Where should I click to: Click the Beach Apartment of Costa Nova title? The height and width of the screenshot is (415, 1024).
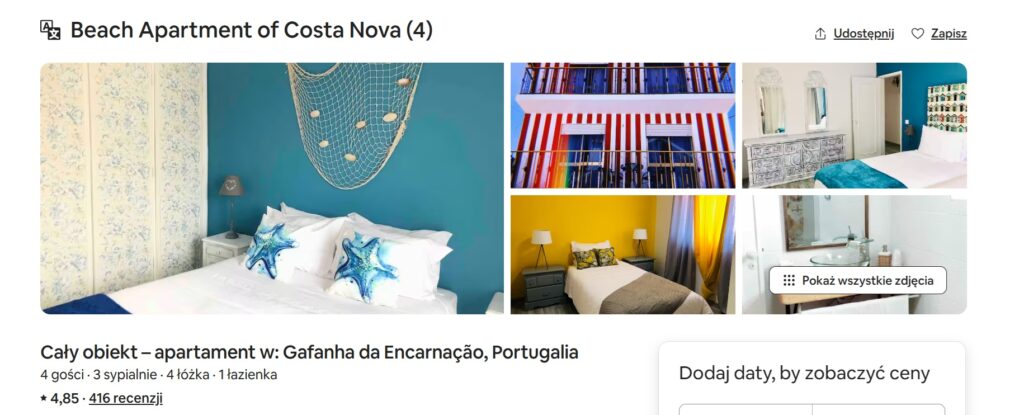(x=251, y=30)
